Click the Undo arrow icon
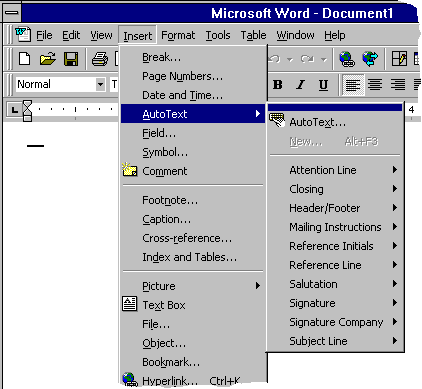Image resolution: width=422 pixels, height=389 pixels. click(275, 59)
